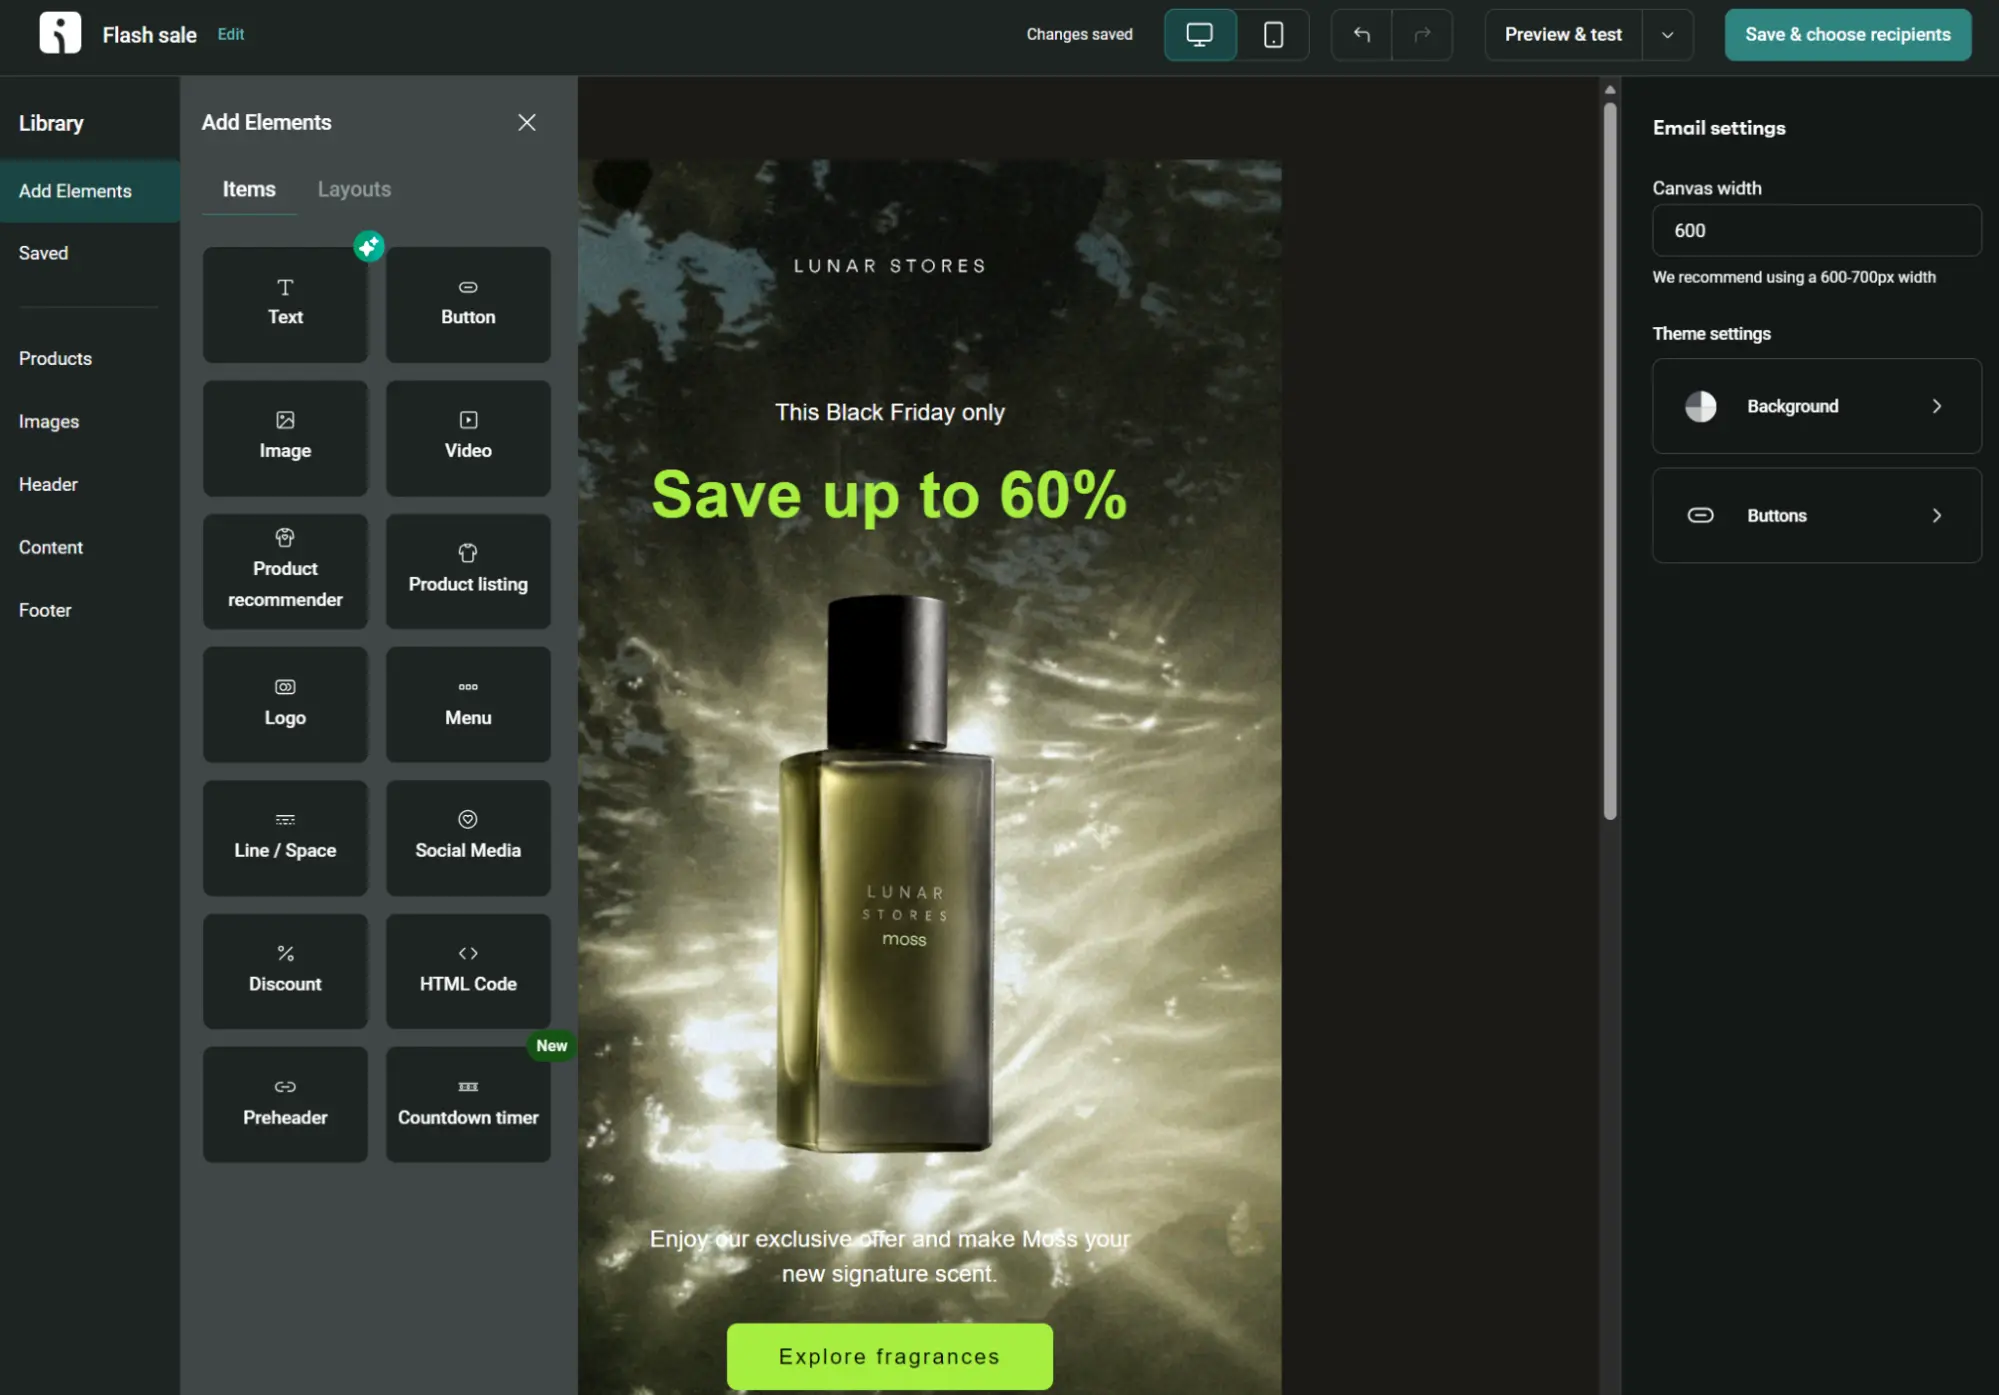Click Edit link next to Flash sale
1999x1395 pixels.
click(231, 34)
